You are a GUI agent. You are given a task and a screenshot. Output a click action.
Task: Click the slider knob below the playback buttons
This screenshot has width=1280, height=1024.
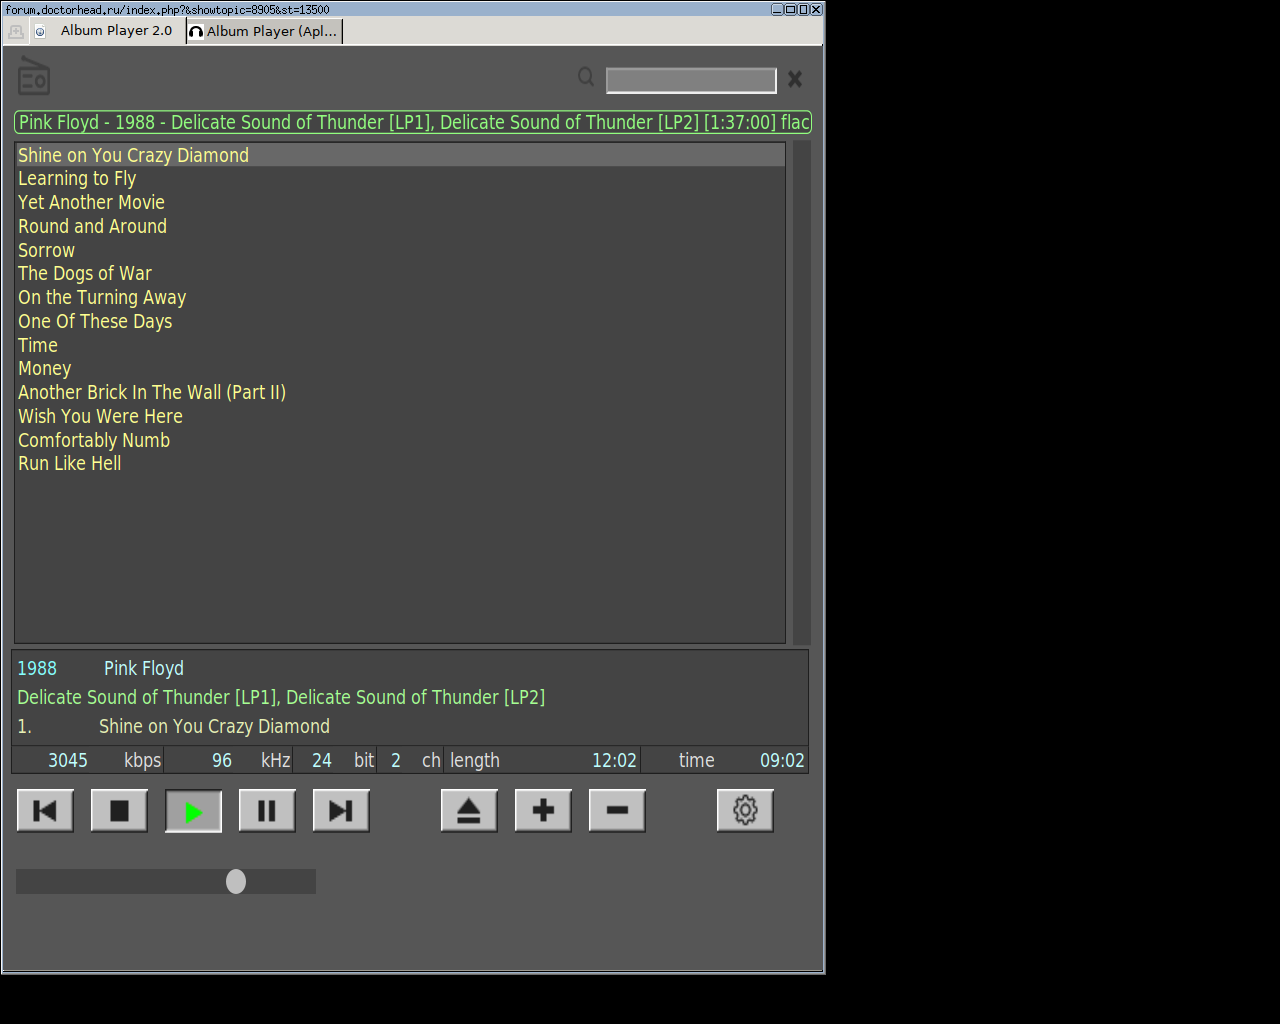[236, 881]
